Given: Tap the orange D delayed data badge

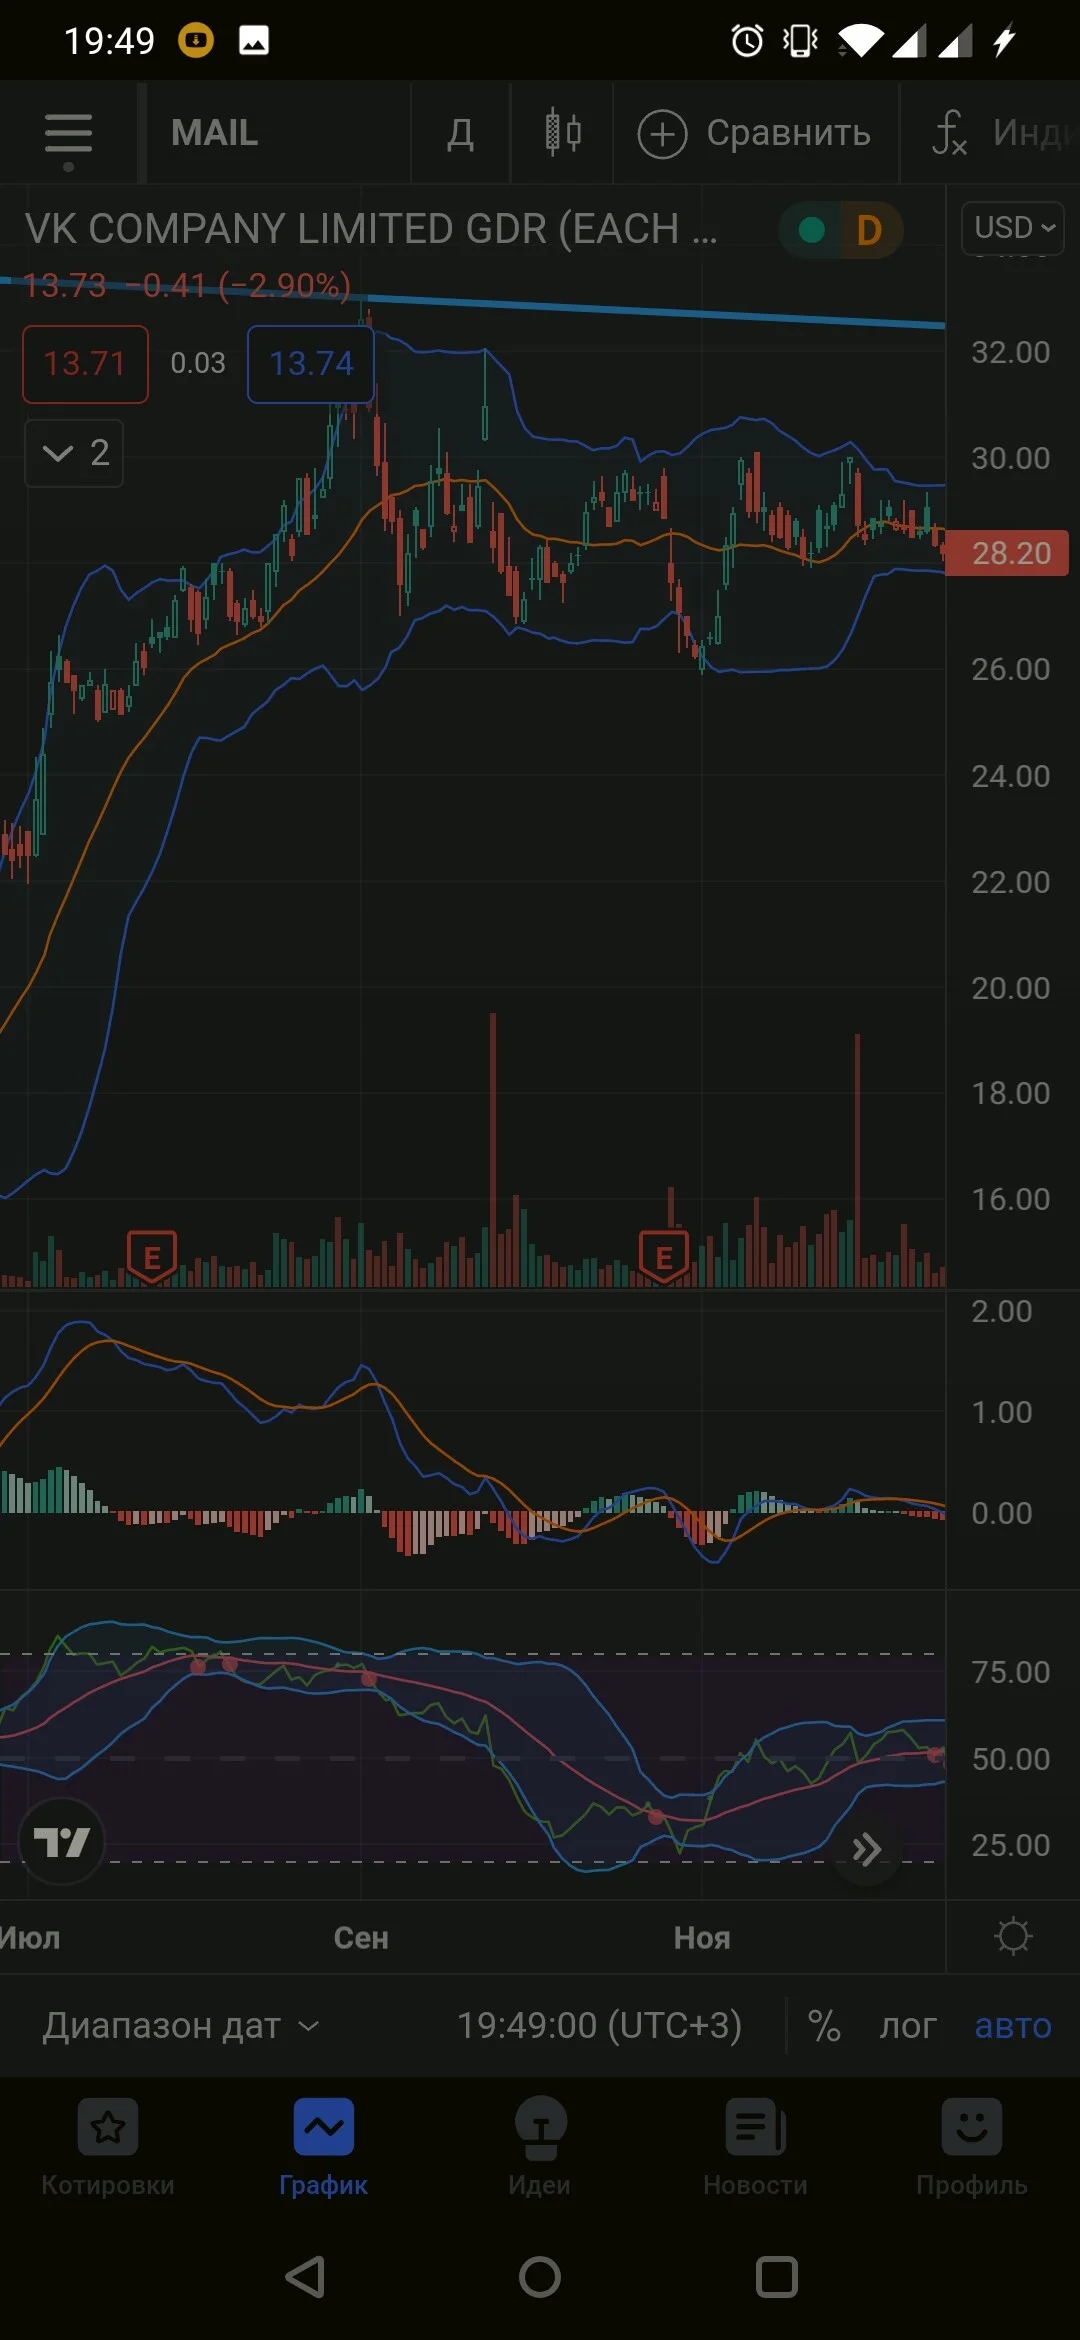Looking at the screenshot, I should [x=869, y=230].
